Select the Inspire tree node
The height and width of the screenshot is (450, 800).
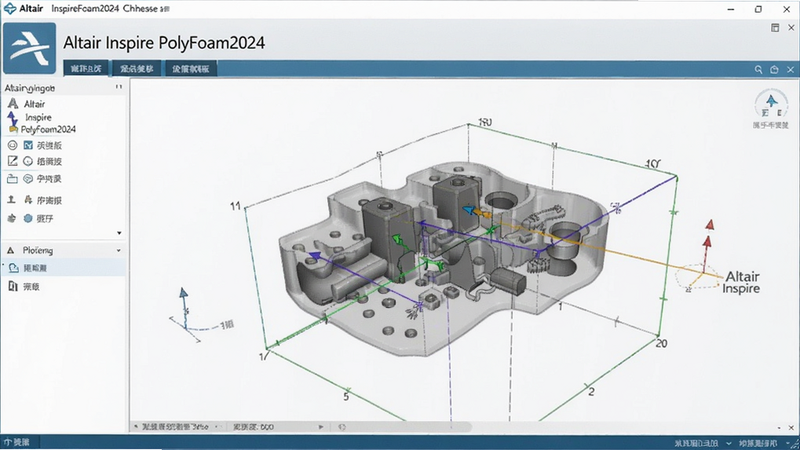point(30,117)
